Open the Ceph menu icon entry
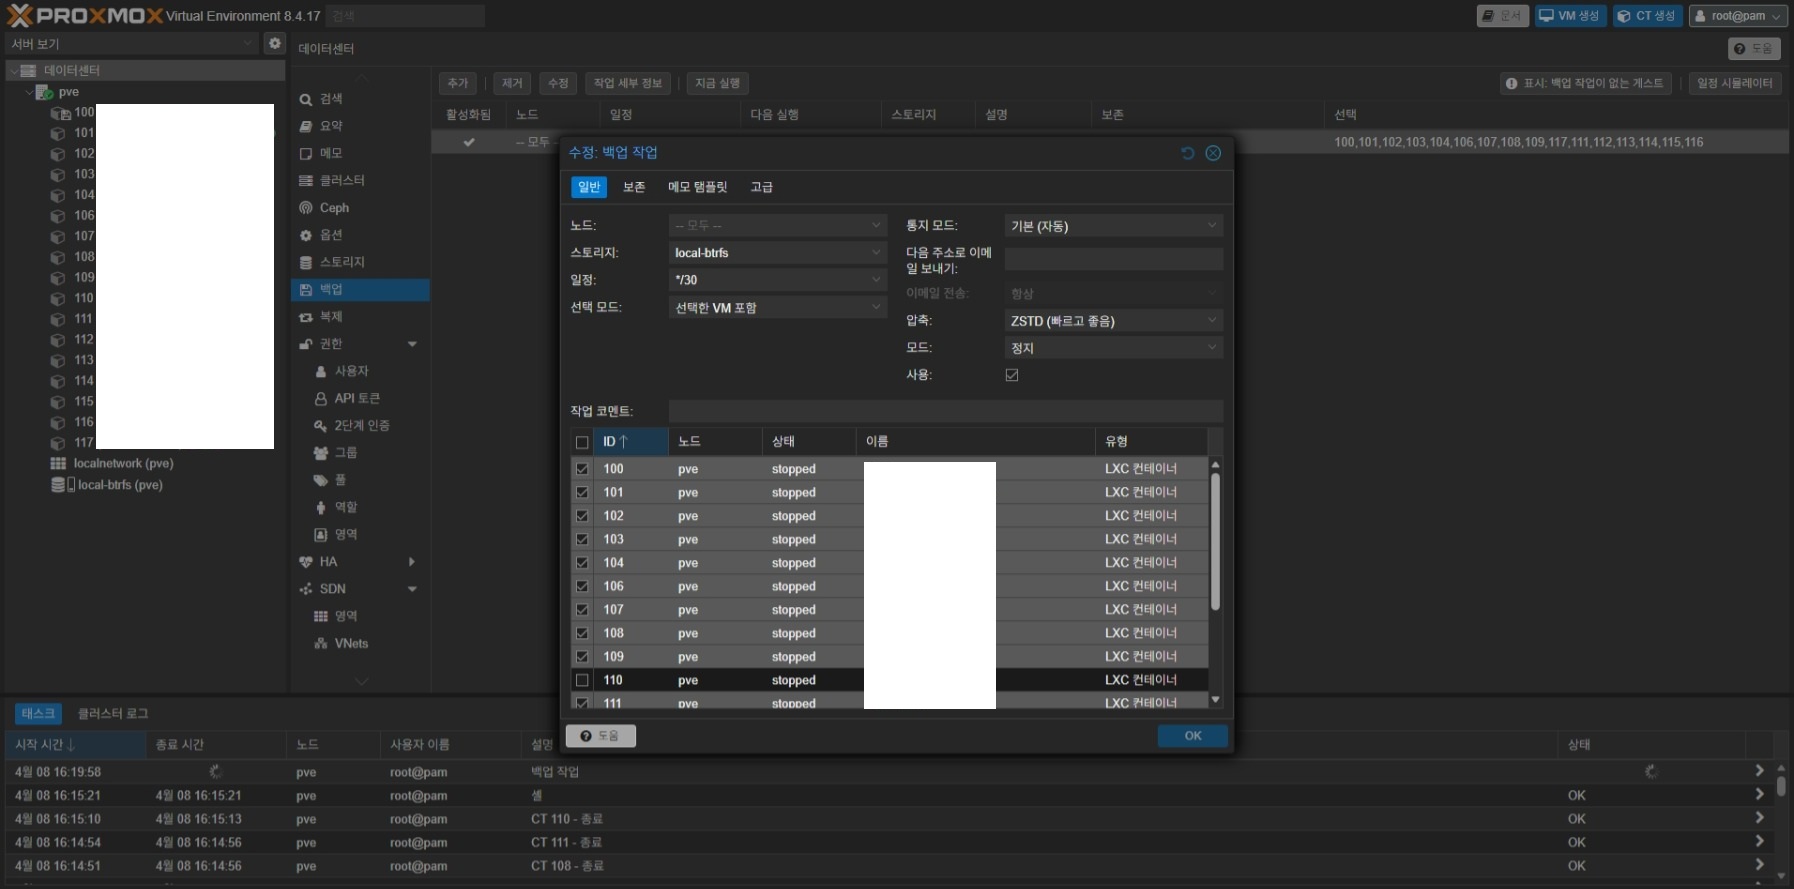Image resolution: width=1794 pixels, height=889 pixels. tap(307, 208)
